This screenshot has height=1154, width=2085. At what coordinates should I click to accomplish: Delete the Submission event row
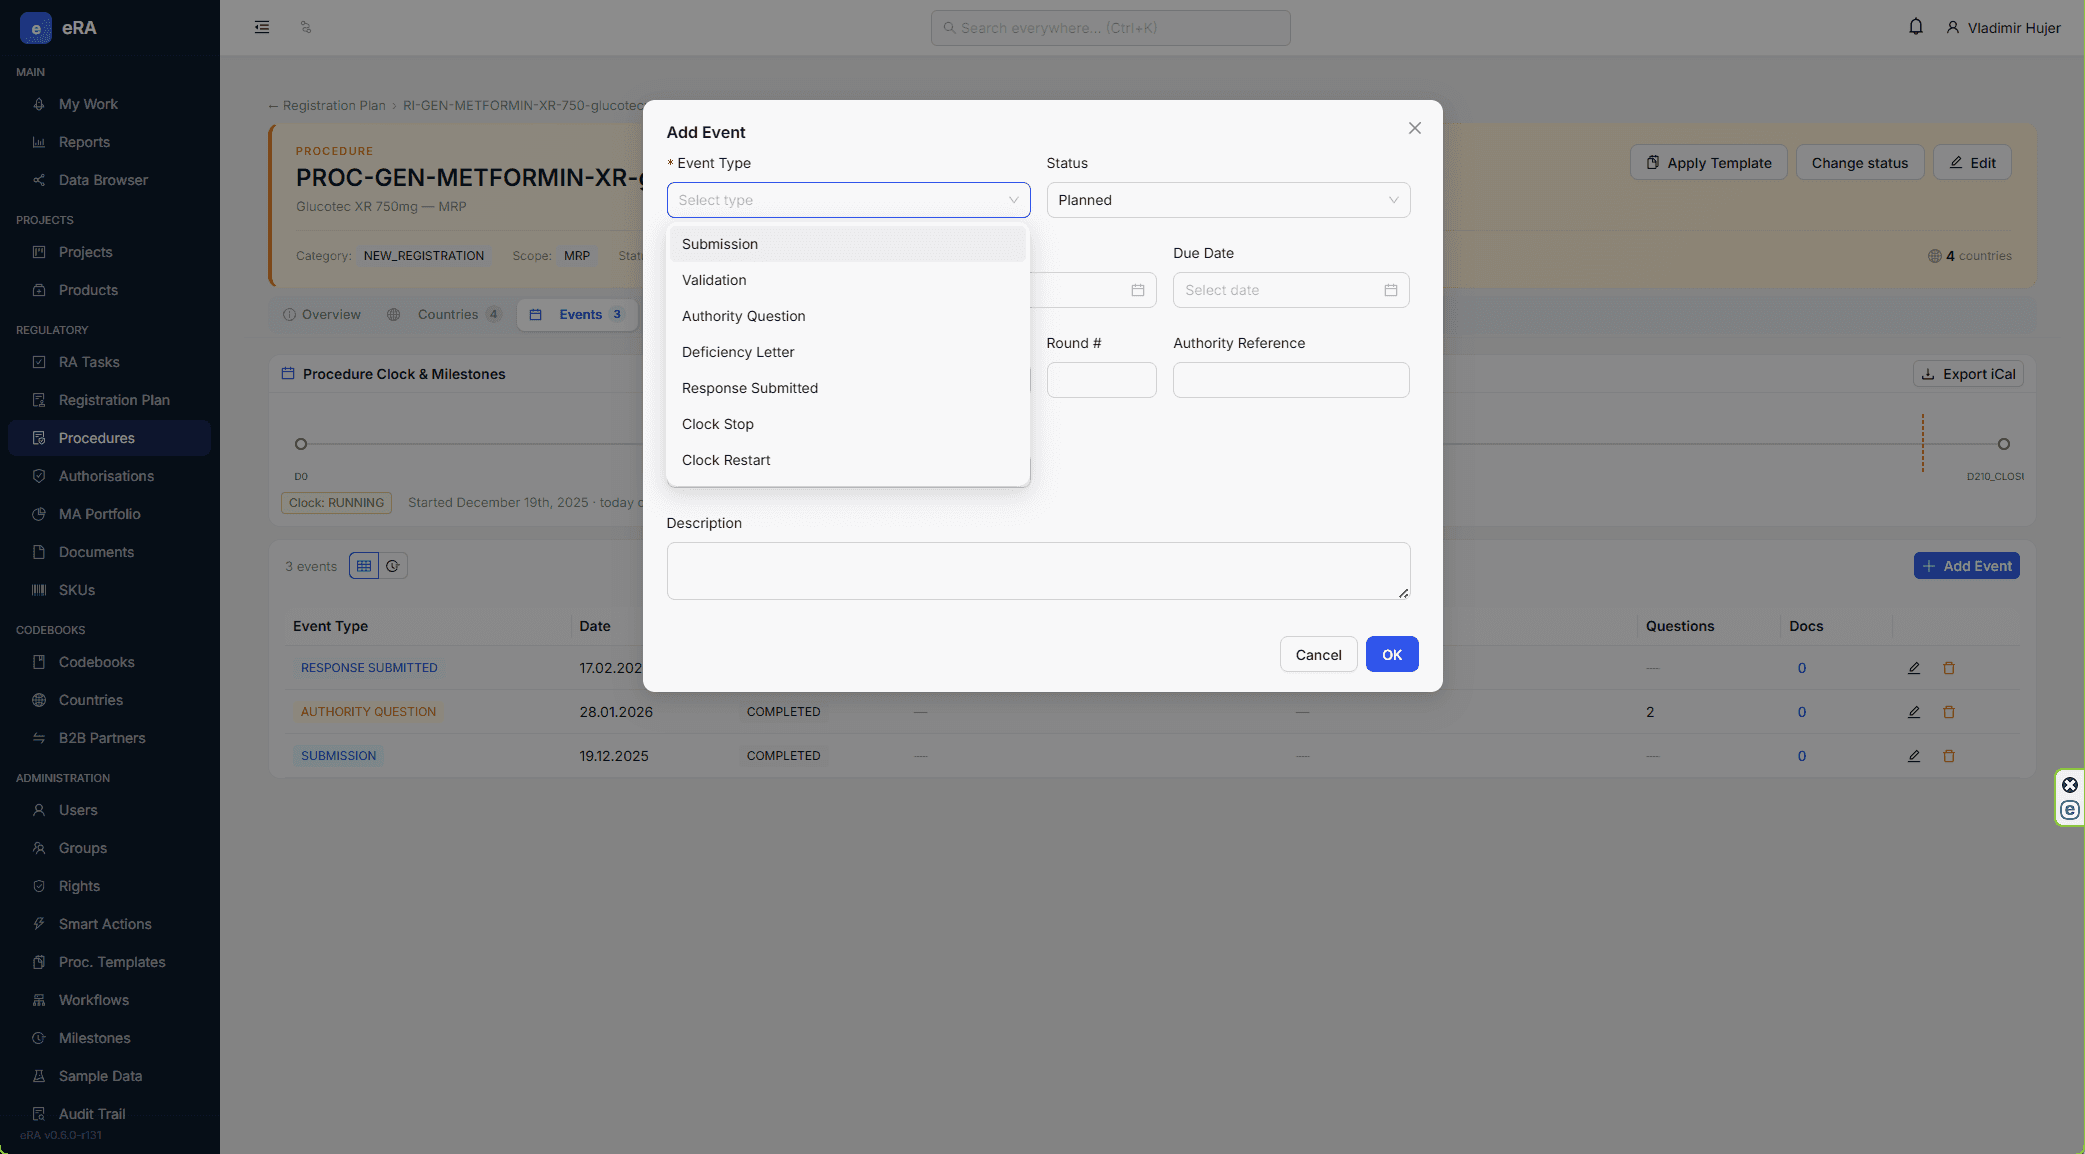tap(1948, 756)
